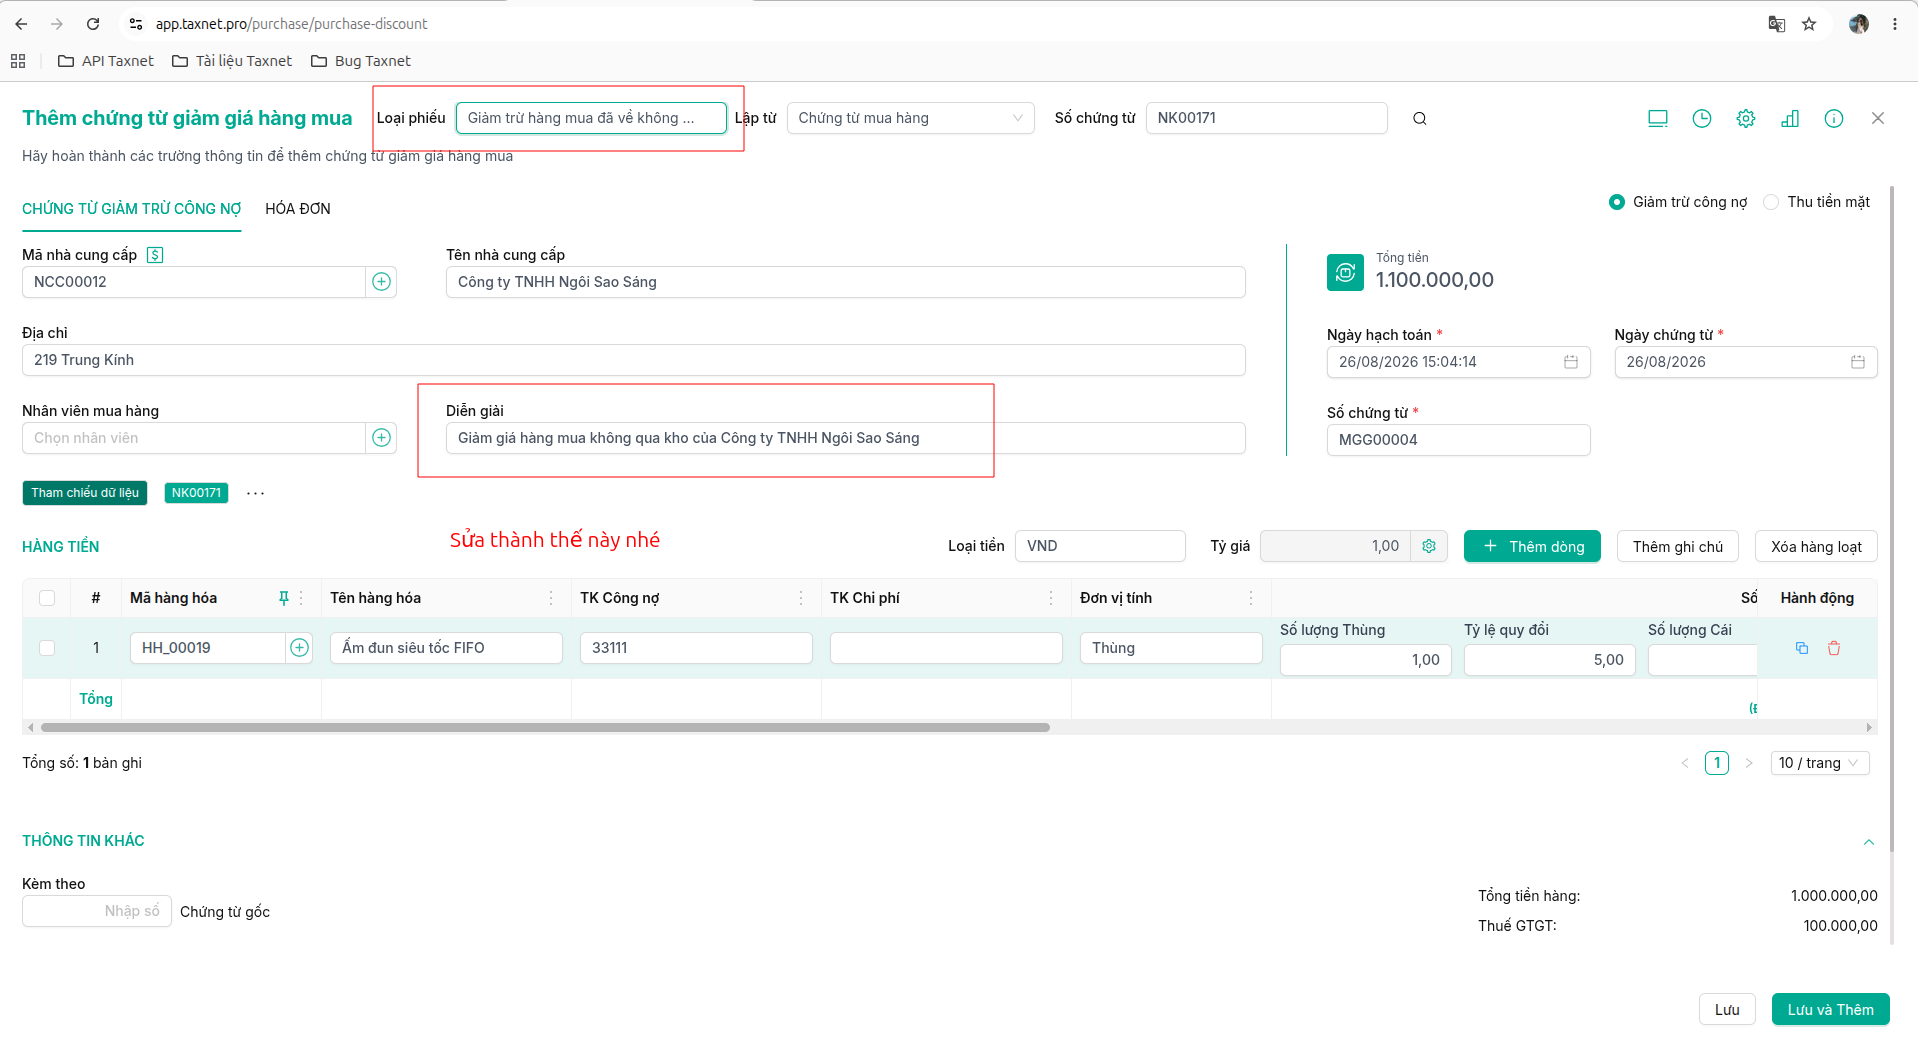Tick the checkbox for row 1

tap(47, 648)
